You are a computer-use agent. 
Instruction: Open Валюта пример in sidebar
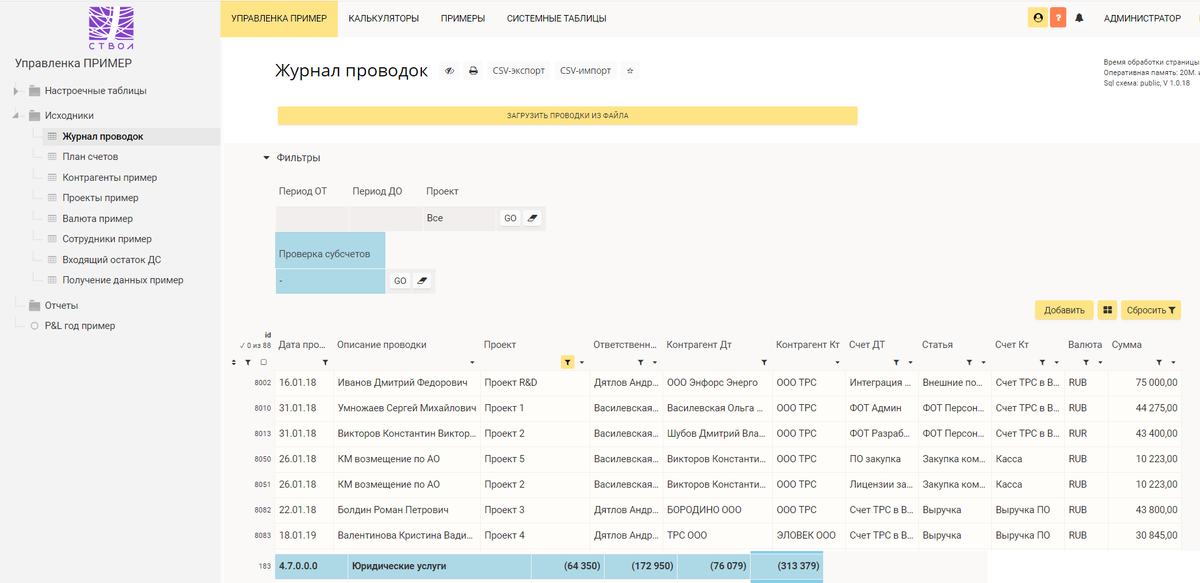coord(97,218)
